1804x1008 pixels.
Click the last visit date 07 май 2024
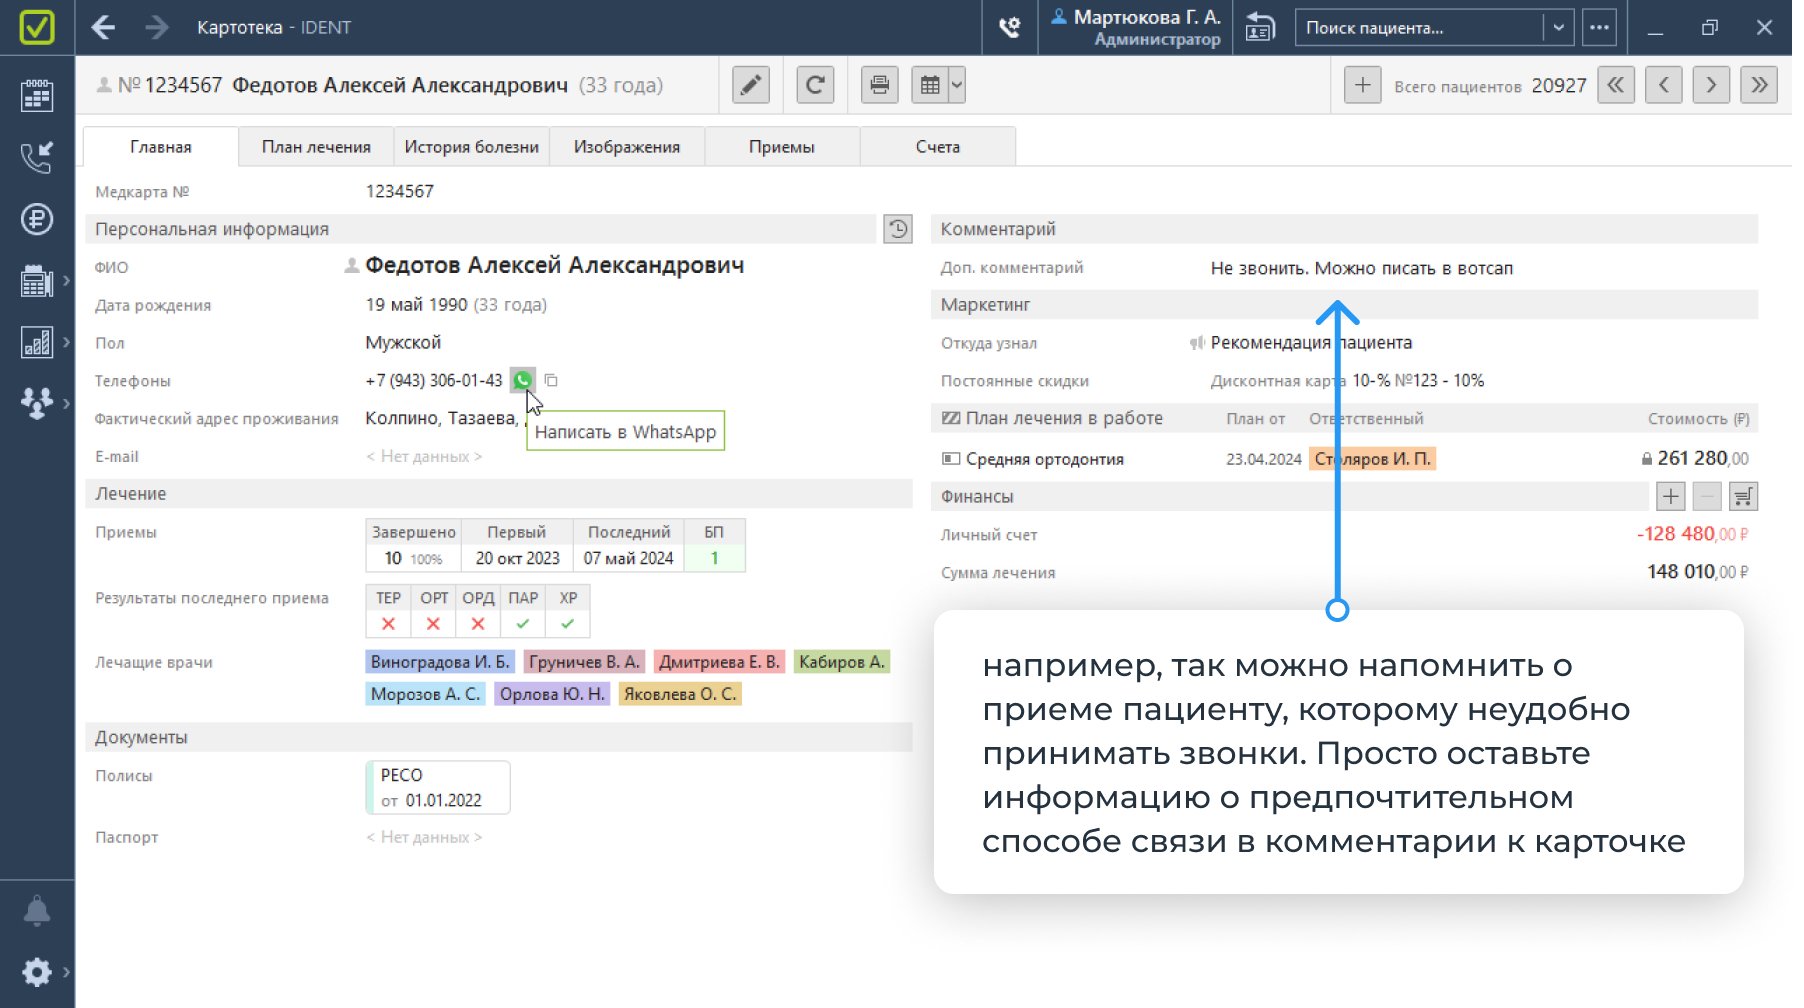tap(628, 558)
